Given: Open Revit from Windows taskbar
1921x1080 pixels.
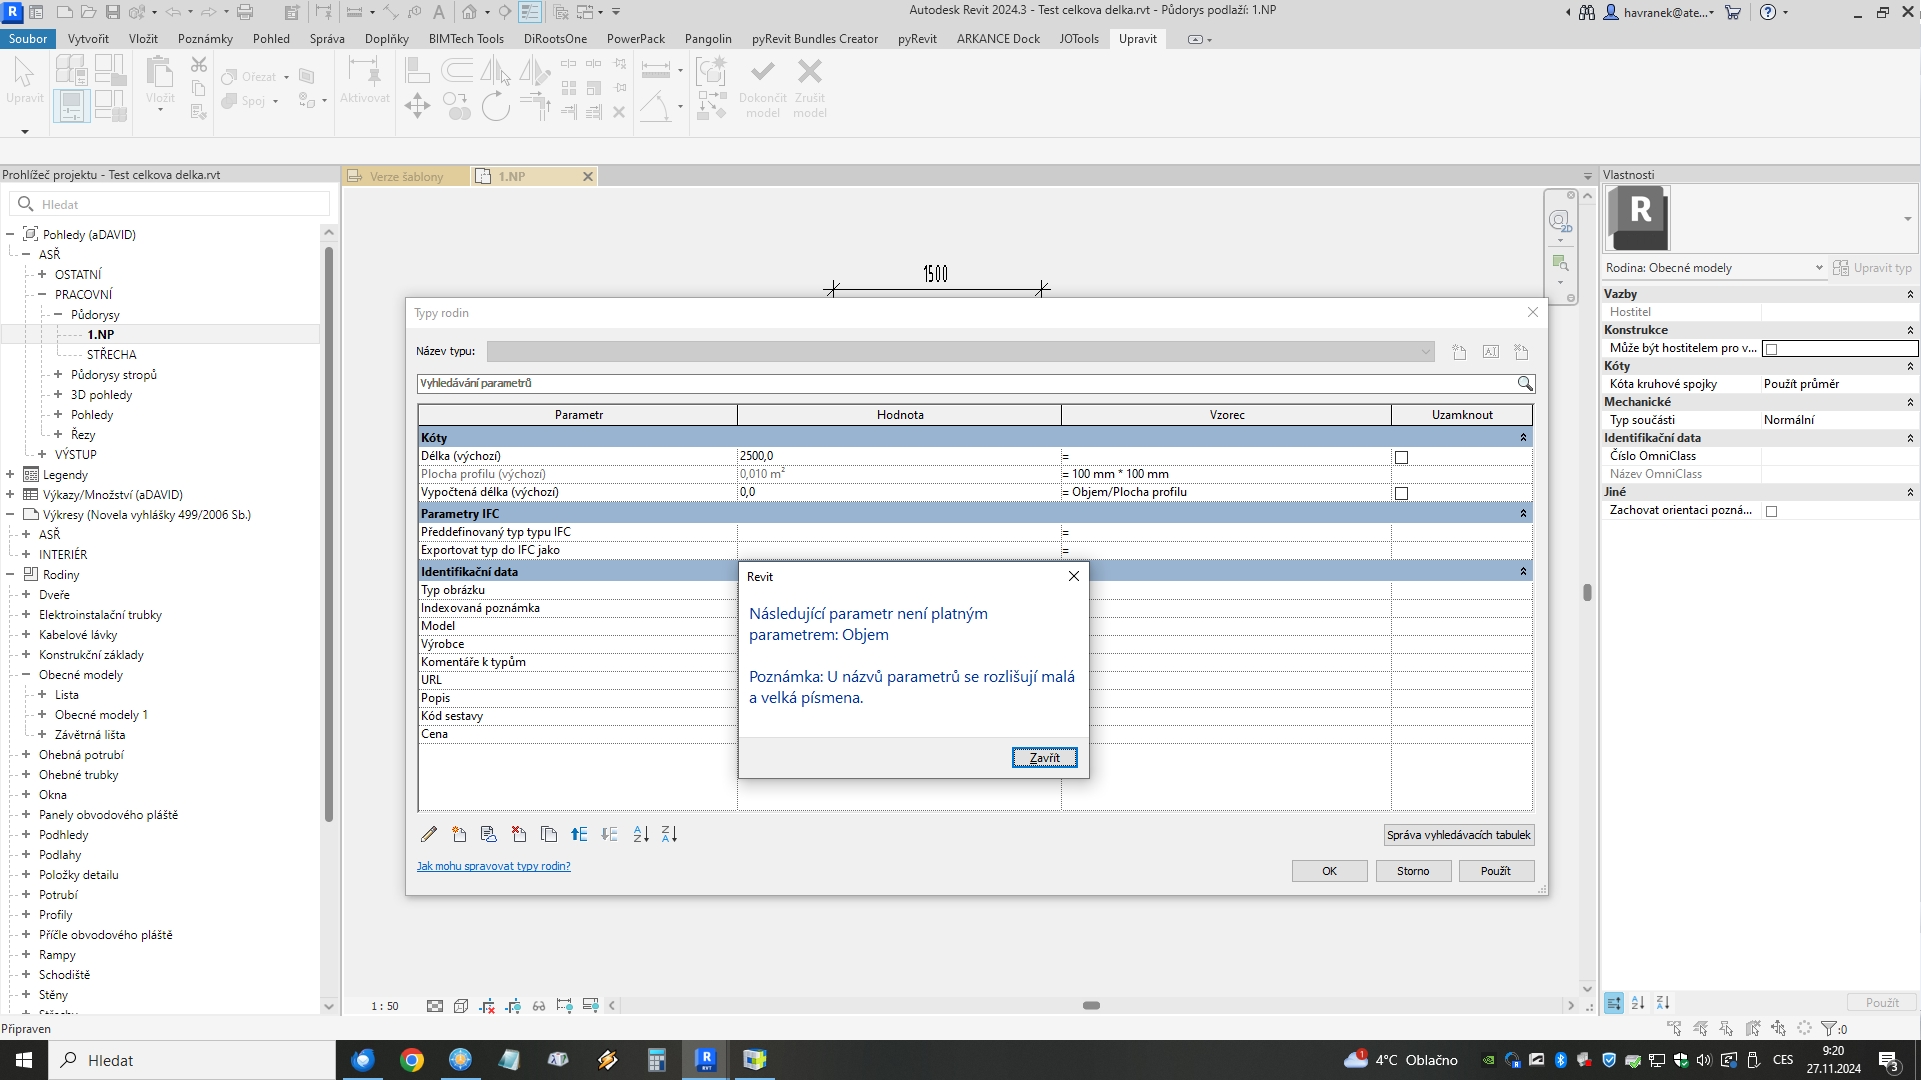Looking at the screenshot, I should (x=705, y=1060).
